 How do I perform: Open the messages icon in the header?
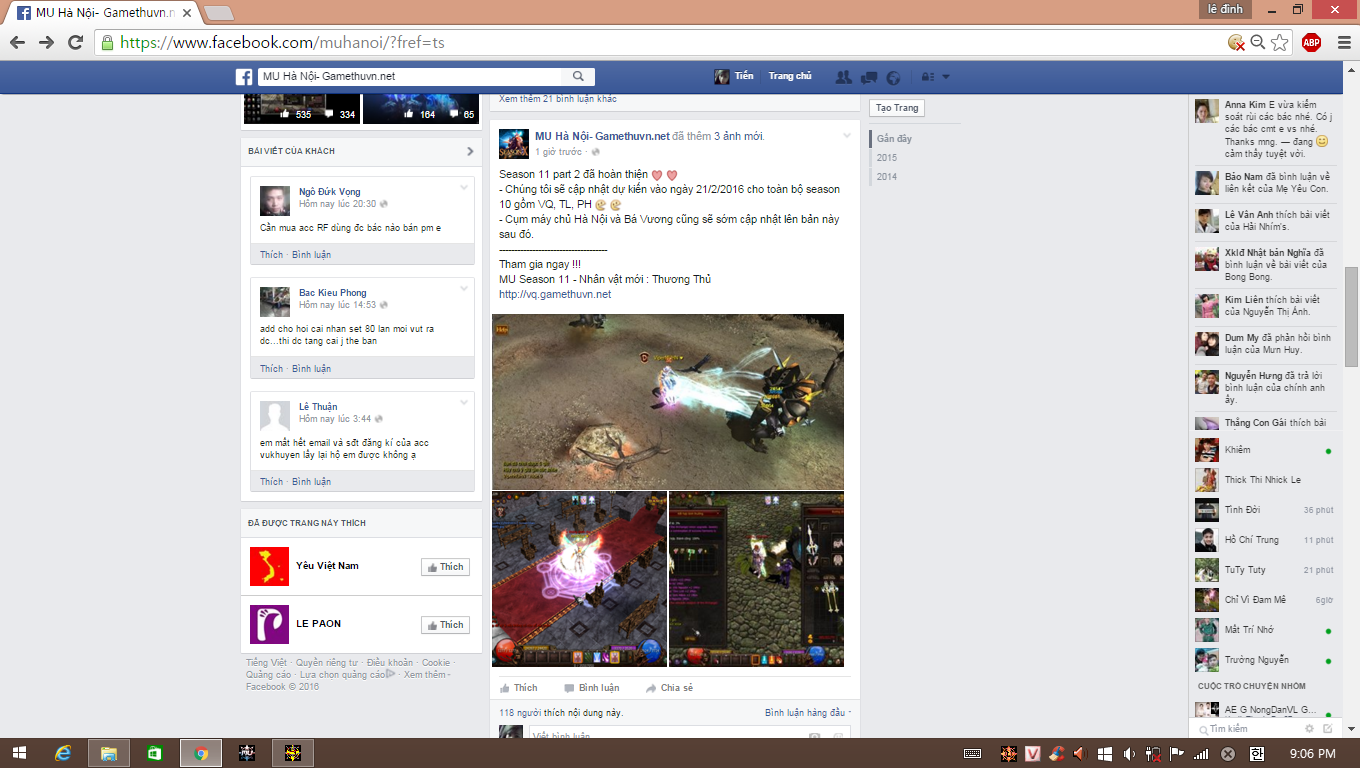coord(869,77)
